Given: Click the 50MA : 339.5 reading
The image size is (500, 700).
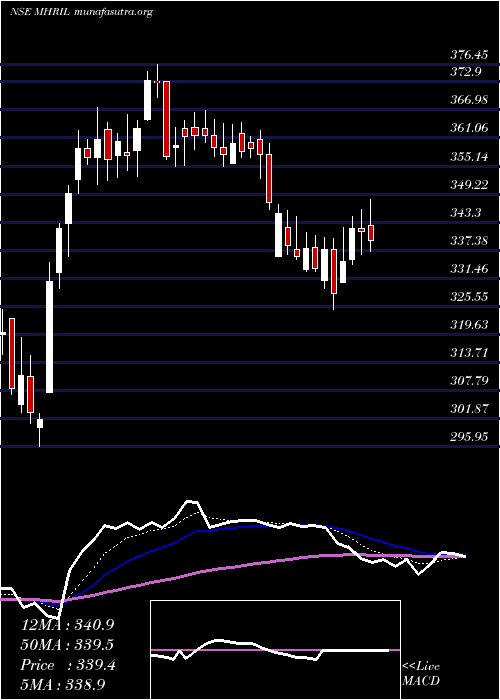Looking at the screenshot, I should pyautogui.click(x=68, y=645).
